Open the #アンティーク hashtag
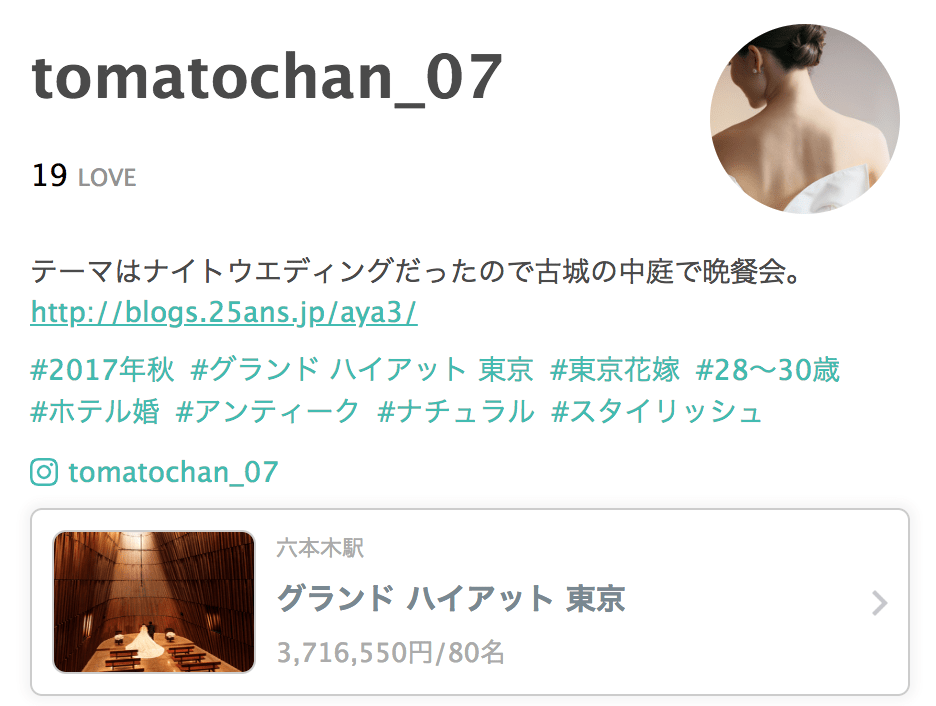This screenshot has width=936, height=706. tap(268, 411)
